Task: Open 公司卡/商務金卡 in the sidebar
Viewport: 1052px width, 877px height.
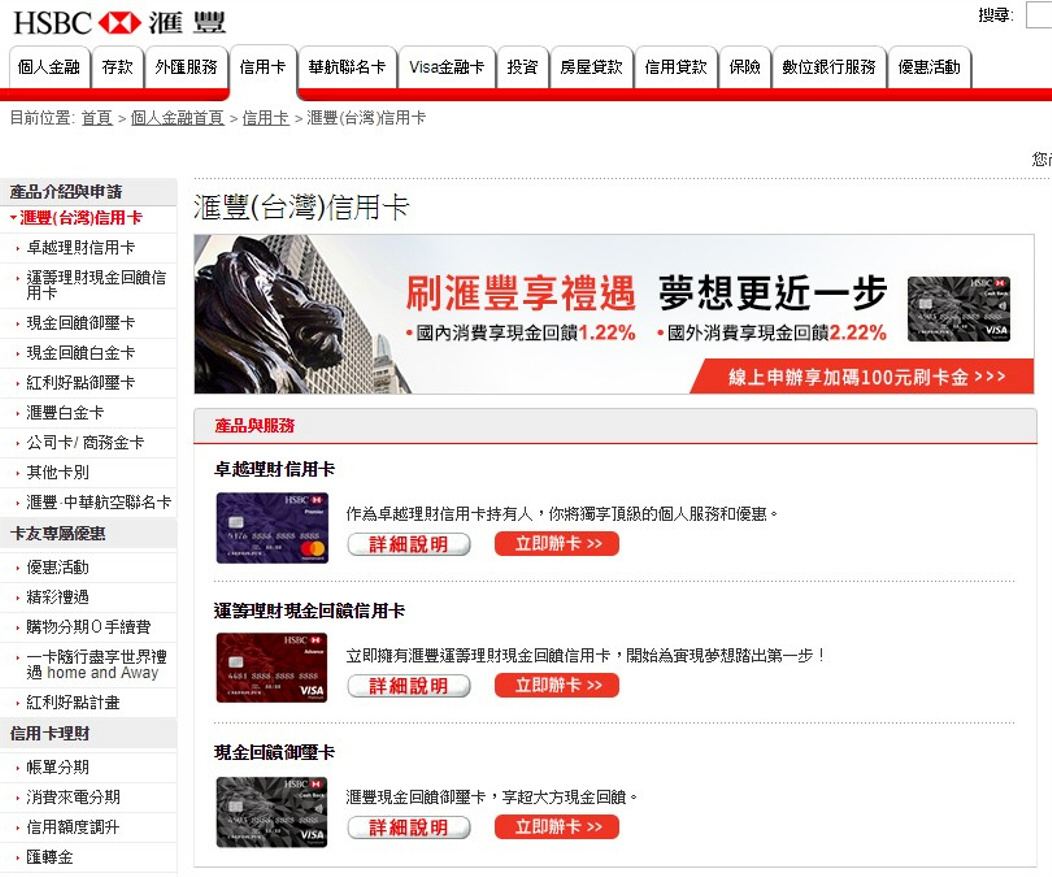Action: (x=85, y=443)
